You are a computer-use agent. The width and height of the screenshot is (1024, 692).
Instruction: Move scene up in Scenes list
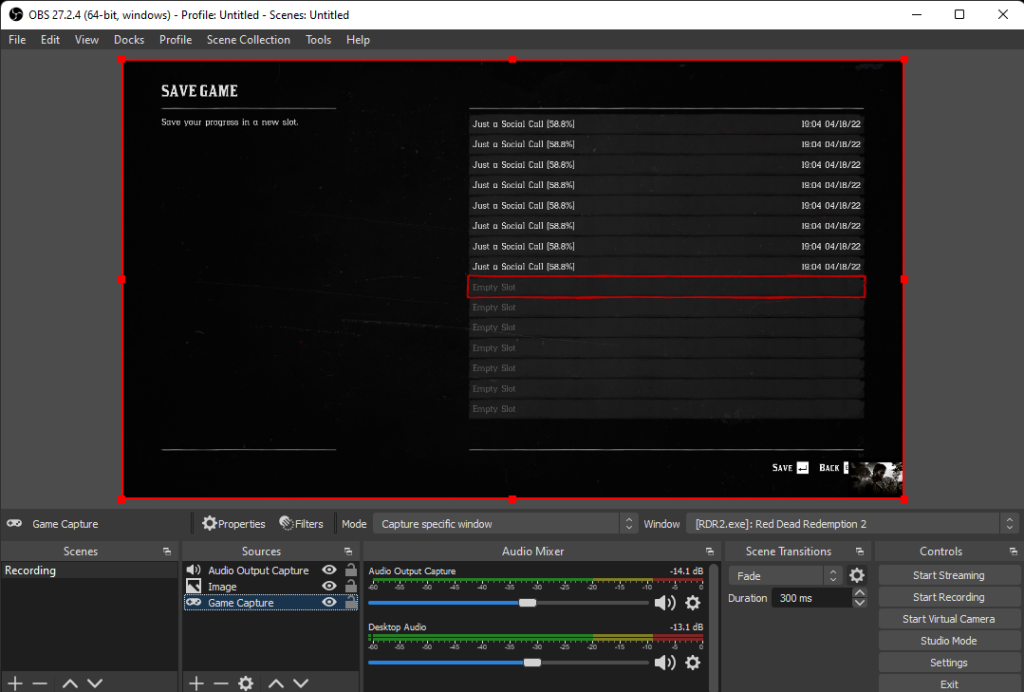click(x=70, y=684)
